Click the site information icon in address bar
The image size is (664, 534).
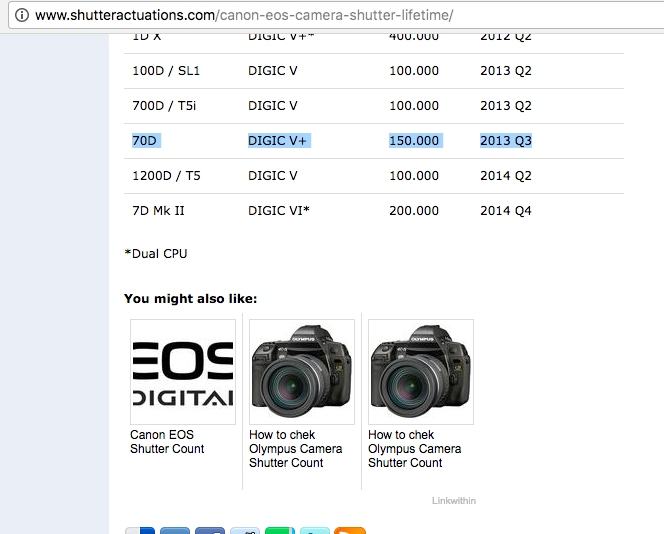[22, 15]
